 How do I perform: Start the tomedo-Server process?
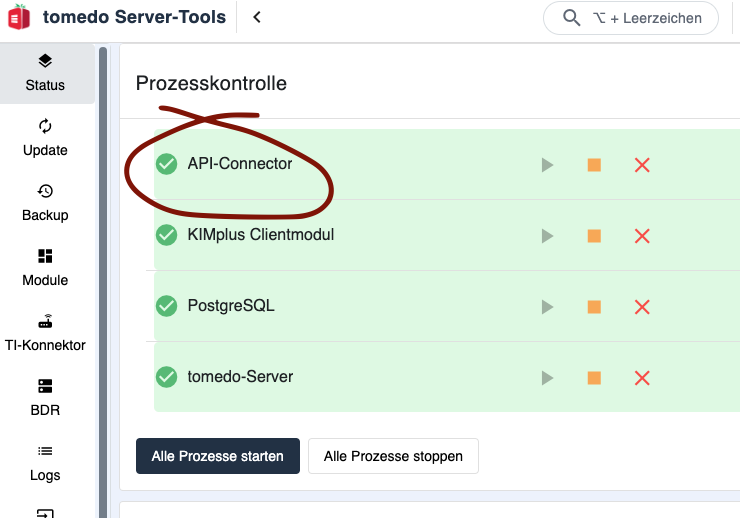(x=547, y=378)
